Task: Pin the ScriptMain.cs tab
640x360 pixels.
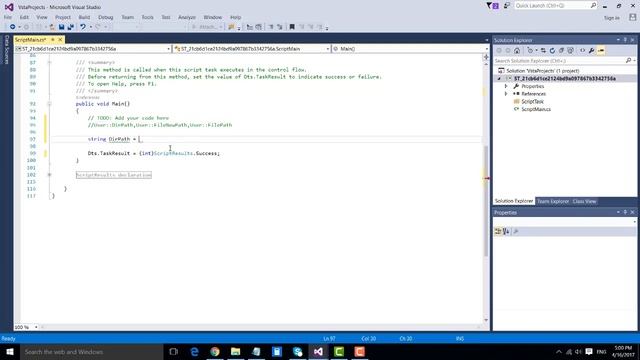Action: [53, 40]
